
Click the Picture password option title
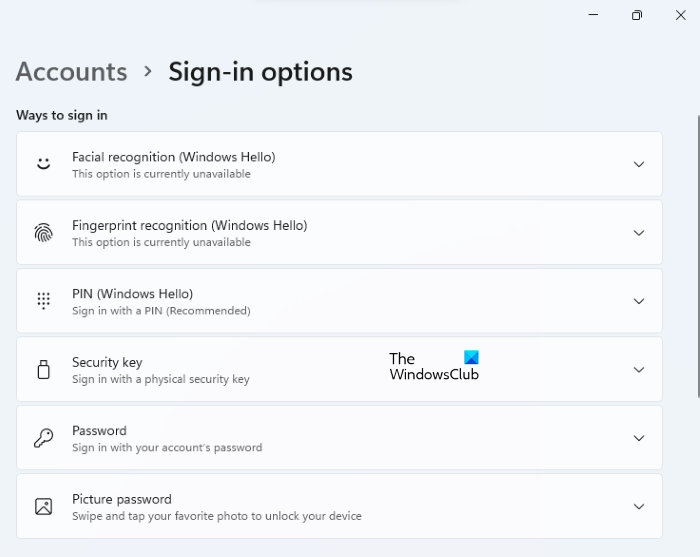pyautogui.click(x=121, y=499)
